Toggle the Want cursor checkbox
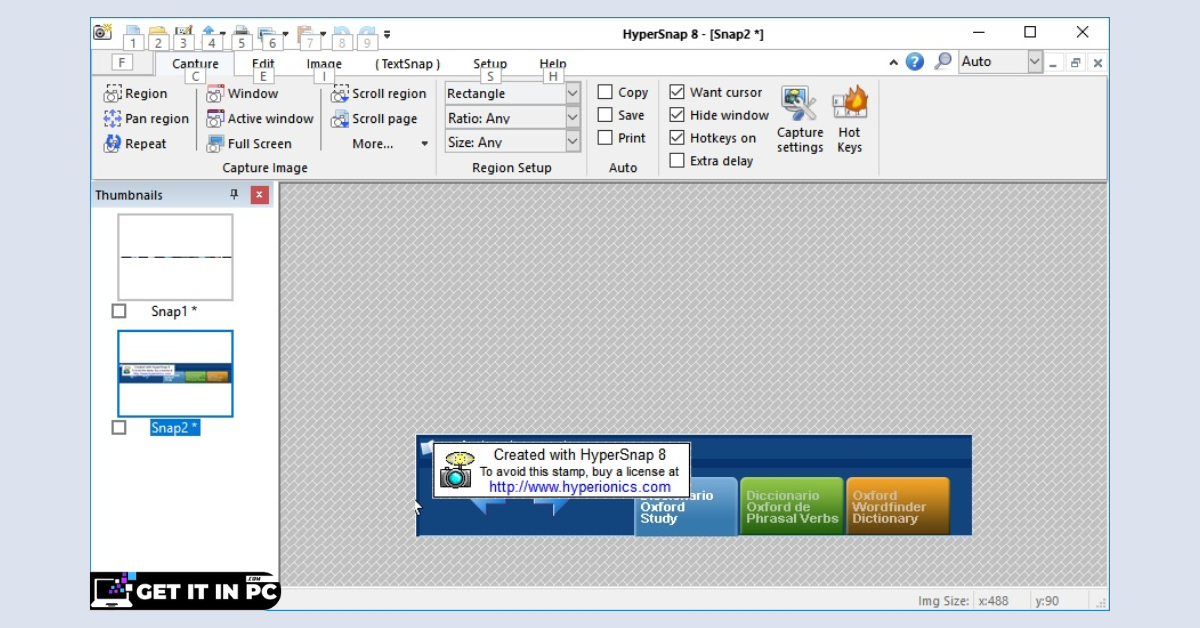This screenshot has width=1200, height=628. coord(677,92)
